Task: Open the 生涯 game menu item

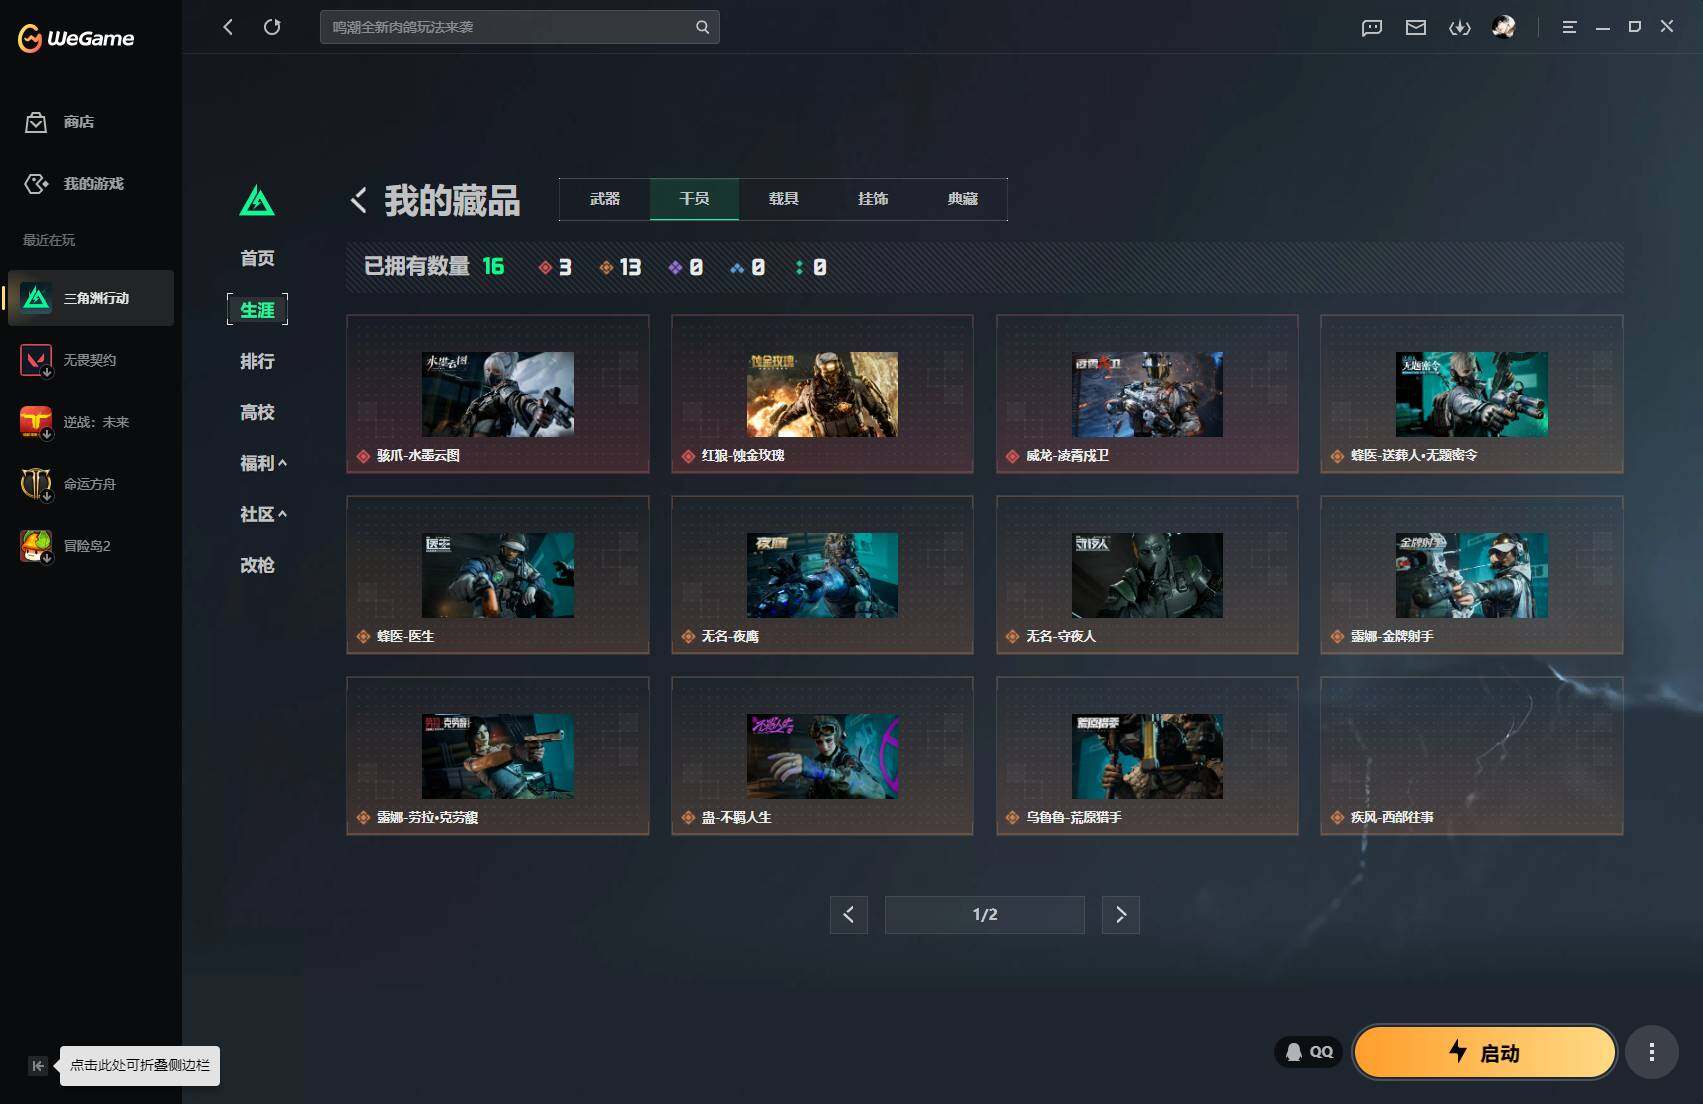Action: tap(257, 310)
